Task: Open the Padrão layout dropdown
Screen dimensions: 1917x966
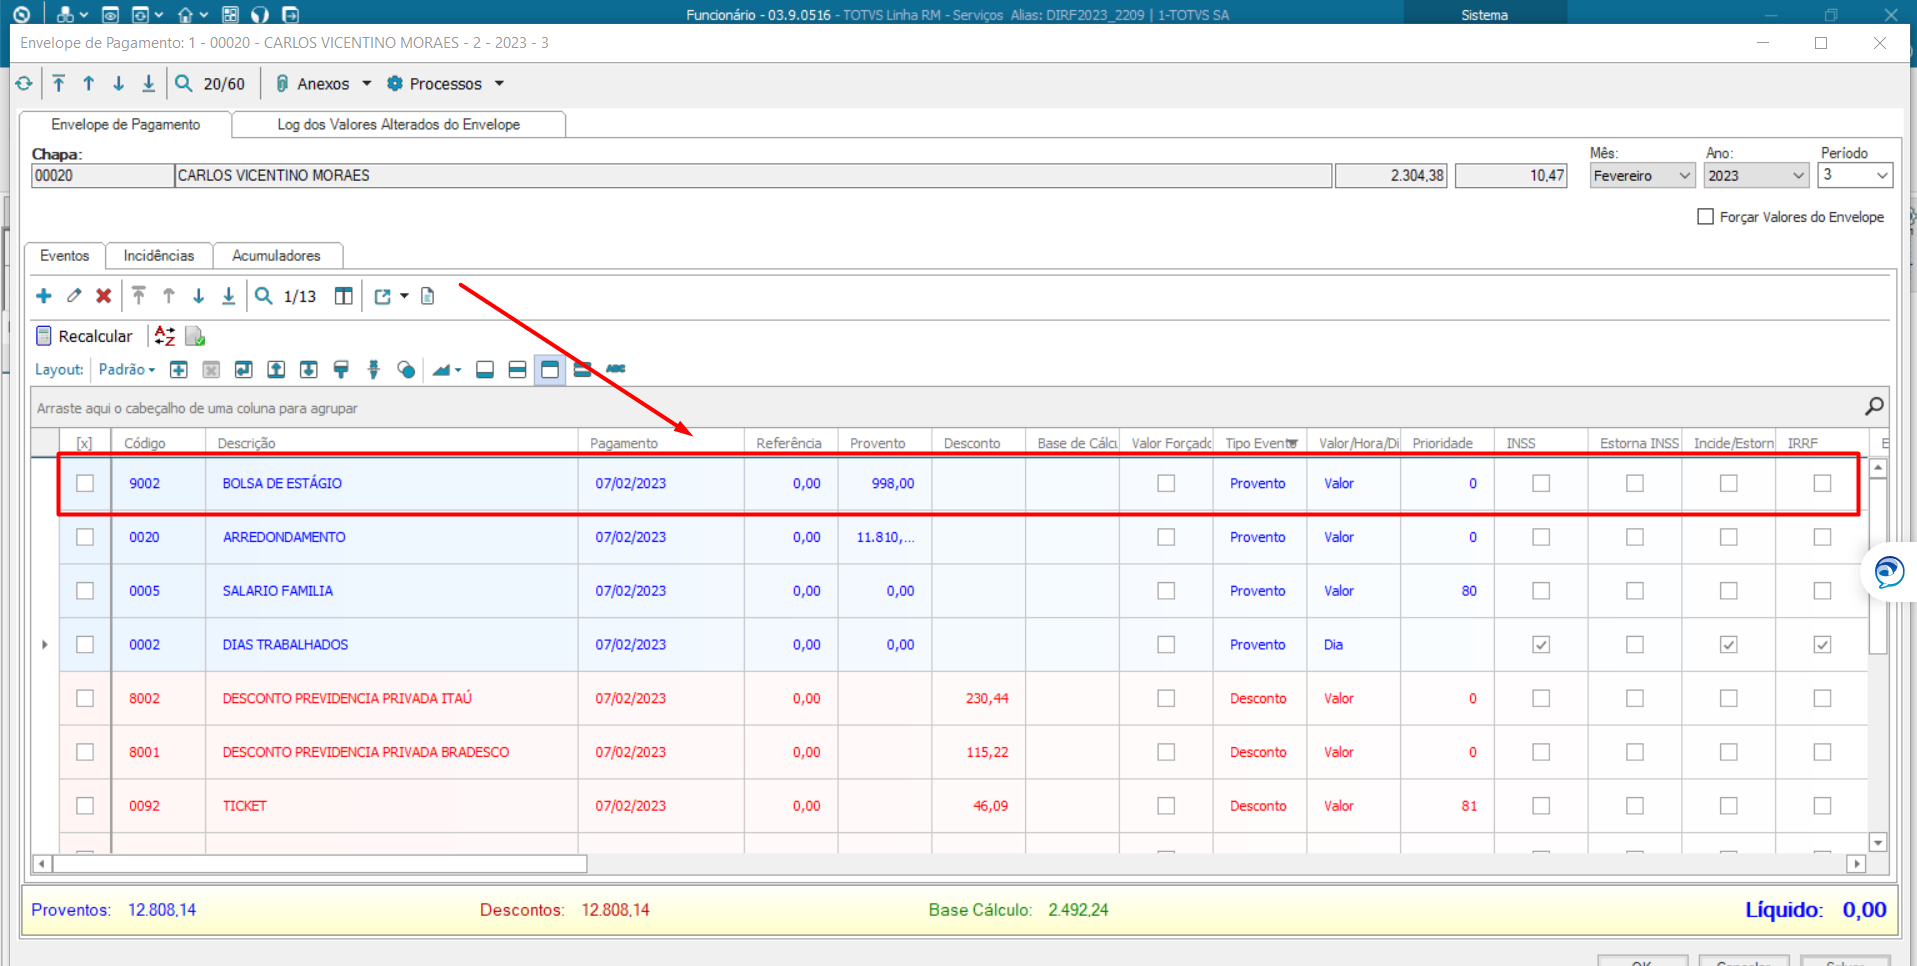Action: pyautogui.click(x=127, y=370)
